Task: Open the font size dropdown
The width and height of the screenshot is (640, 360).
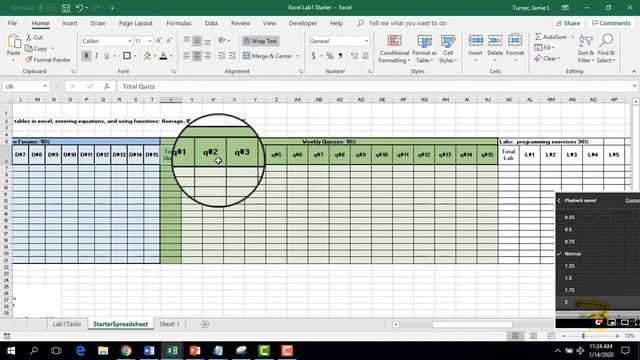Action: (x=150, y=41)
